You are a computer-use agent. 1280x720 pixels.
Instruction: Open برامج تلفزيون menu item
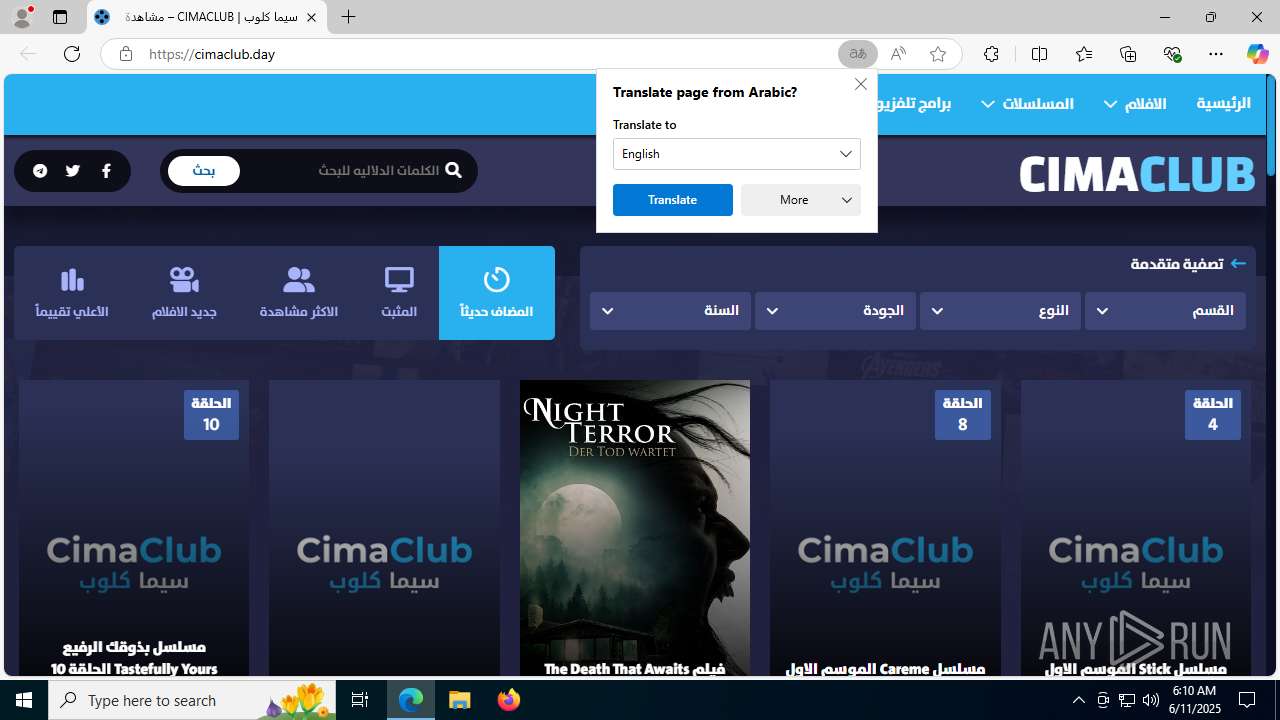tap(913, 104)
